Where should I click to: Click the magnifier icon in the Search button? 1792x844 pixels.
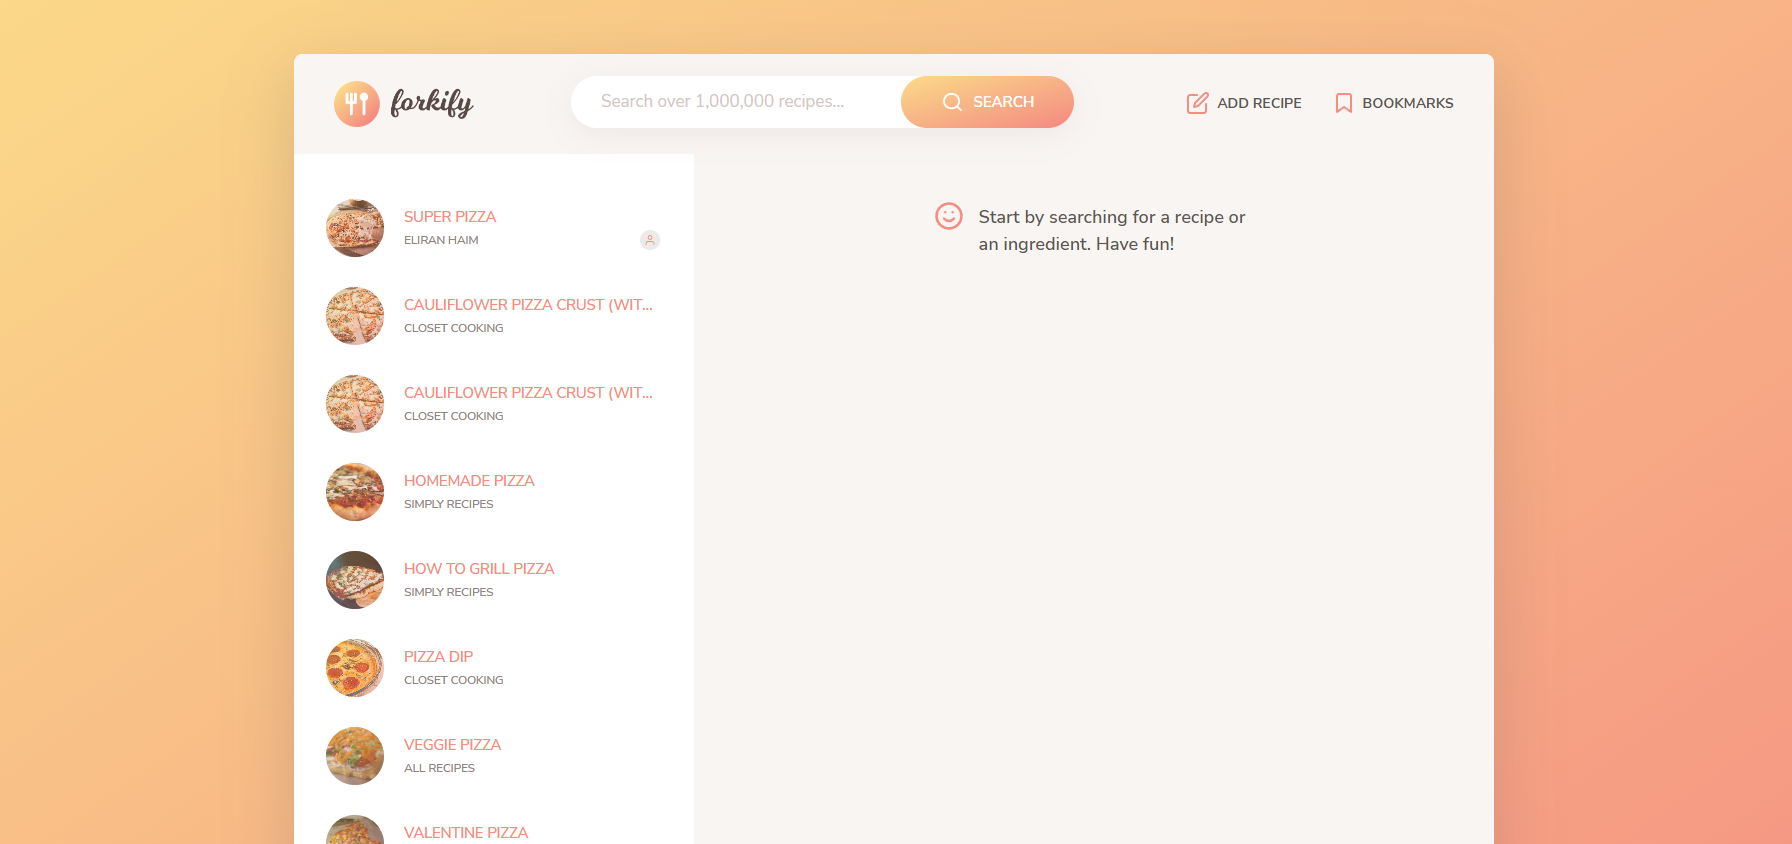point(952,102)
